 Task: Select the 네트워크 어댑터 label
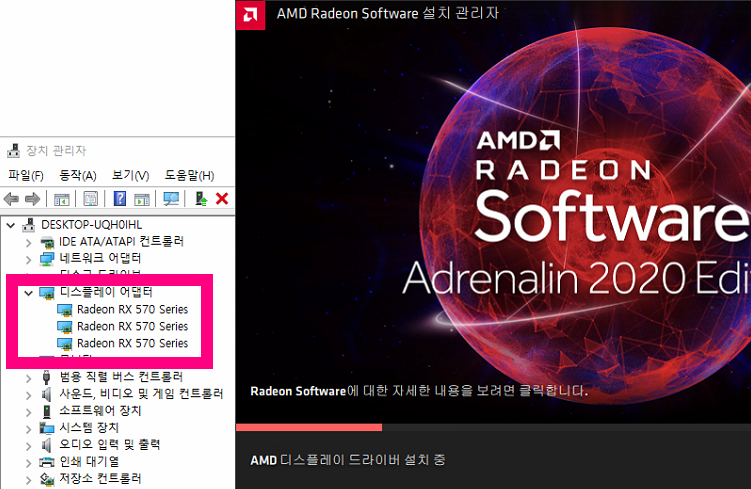click(100, 259)
